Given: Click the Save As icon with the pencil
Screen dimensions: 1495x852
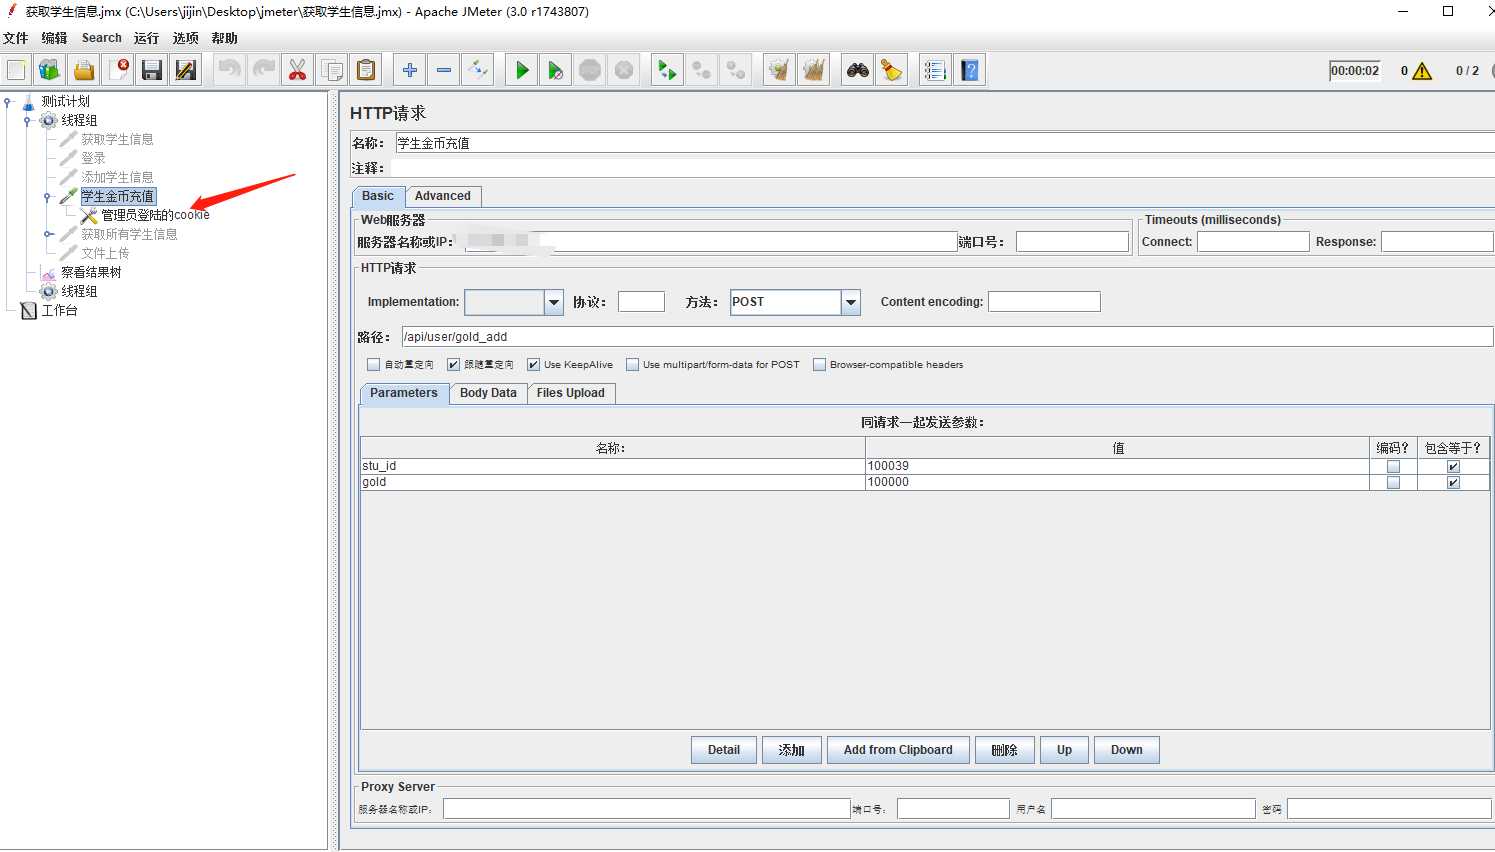Looking at the screenshot, I should point(186,70).
